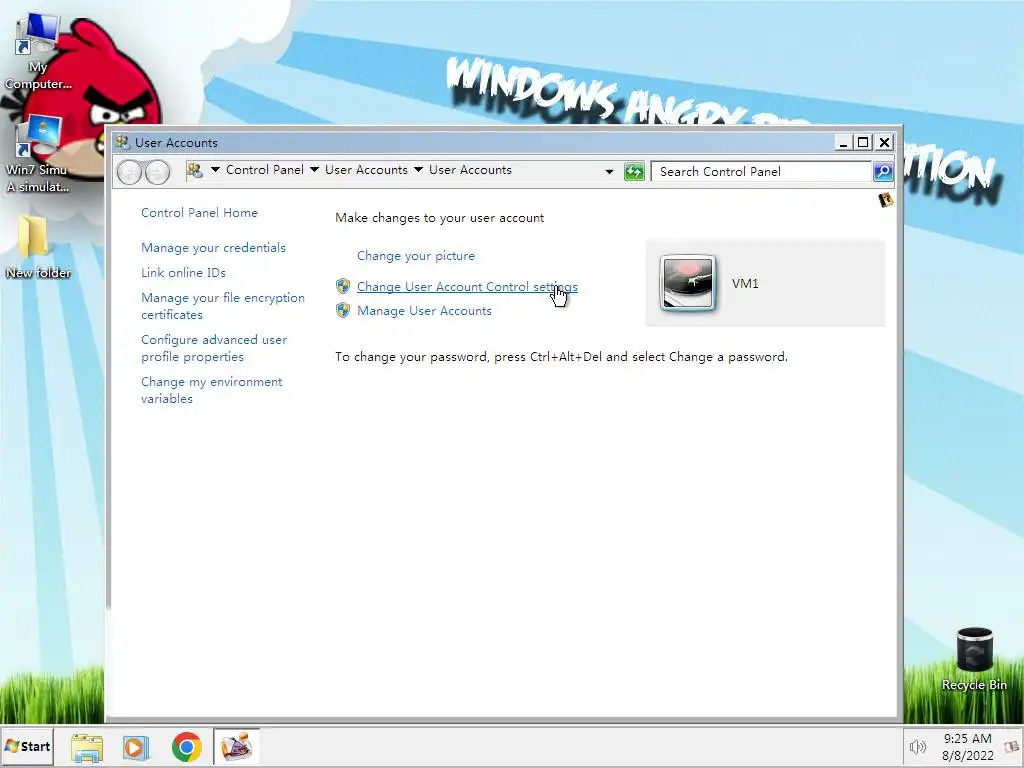
Task: Select the Win7 Simu desktop shortcut
Action: (38, 154)
